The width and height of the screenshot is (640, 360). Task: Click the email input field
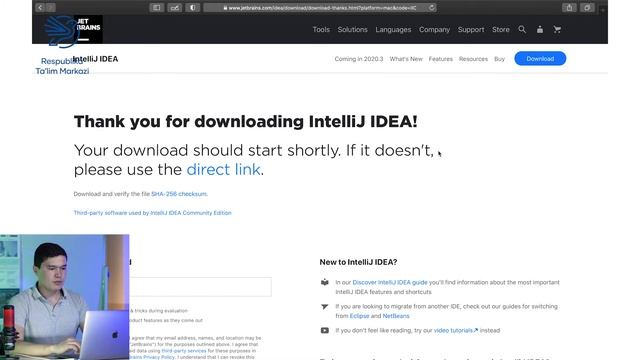point(200,287)
